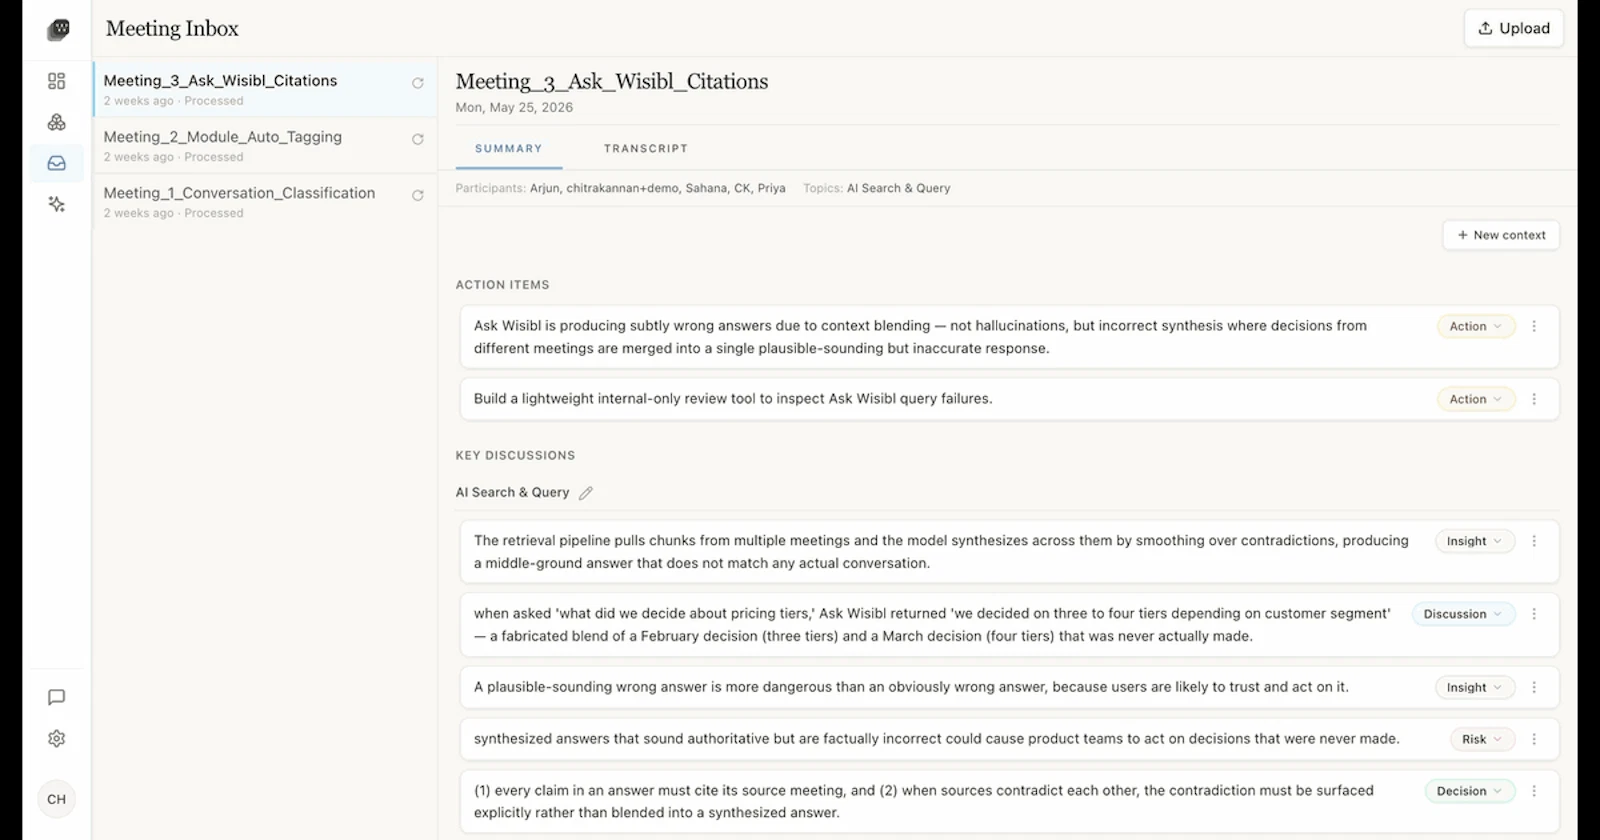This screenshot has width=1600, height=840.
Task: Open more options for cite source decision
Action: coord(1534,791)
